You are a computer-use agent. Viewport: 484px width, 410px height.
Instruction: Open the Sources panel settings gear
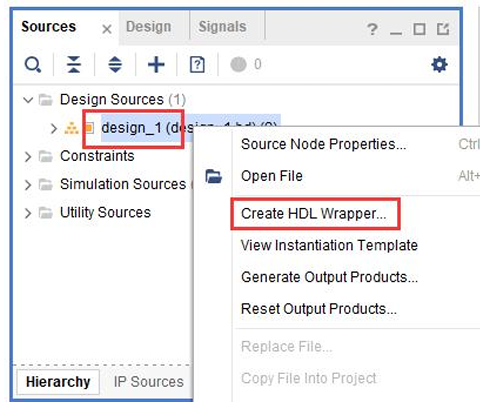tap(439, 64)
